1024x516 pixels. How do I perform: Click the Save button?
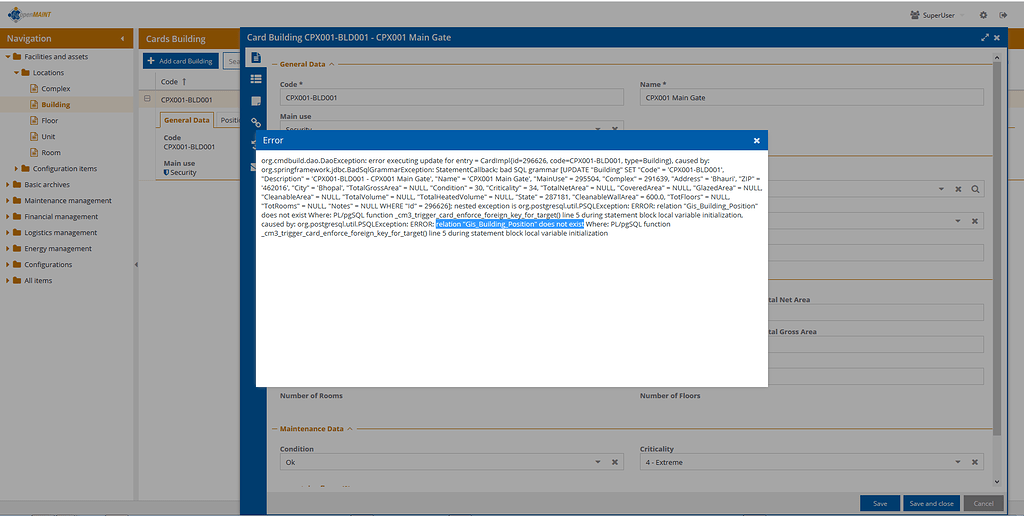click(880, 504)
